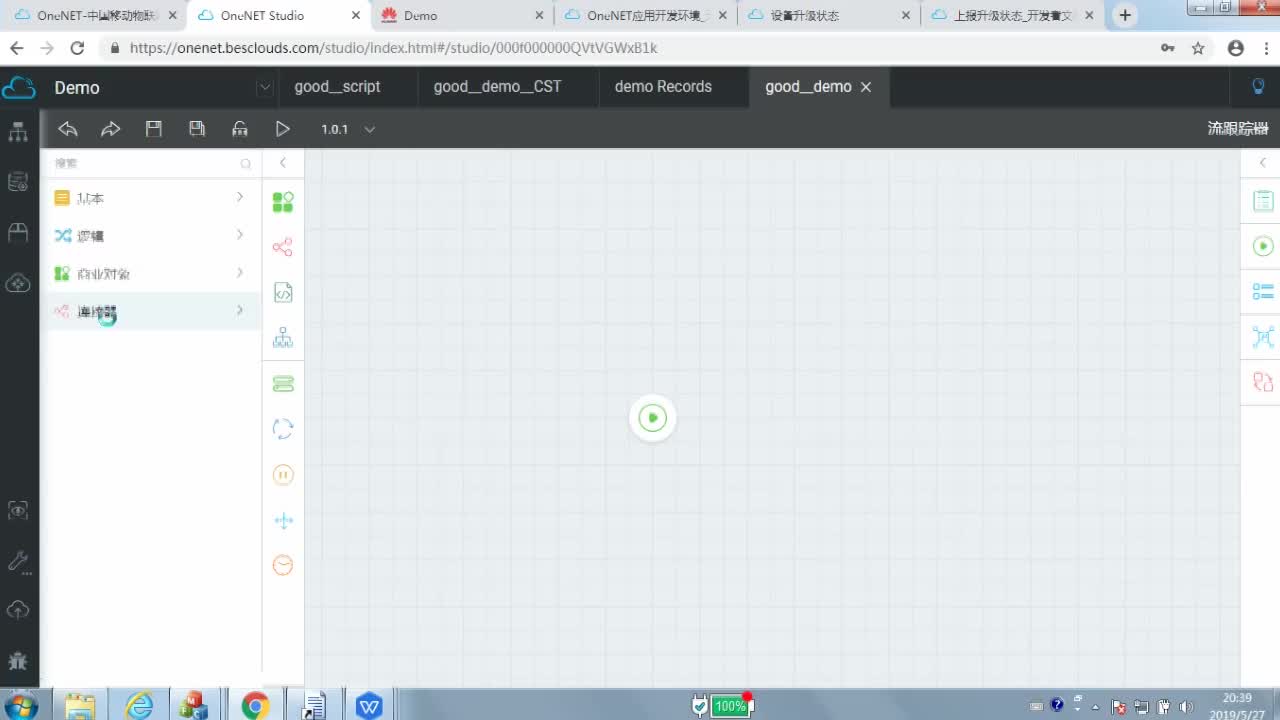Expand the category with the green objects icon
Screen dimensions: 1280x720
pyautogui.click(x=150, y=273)
